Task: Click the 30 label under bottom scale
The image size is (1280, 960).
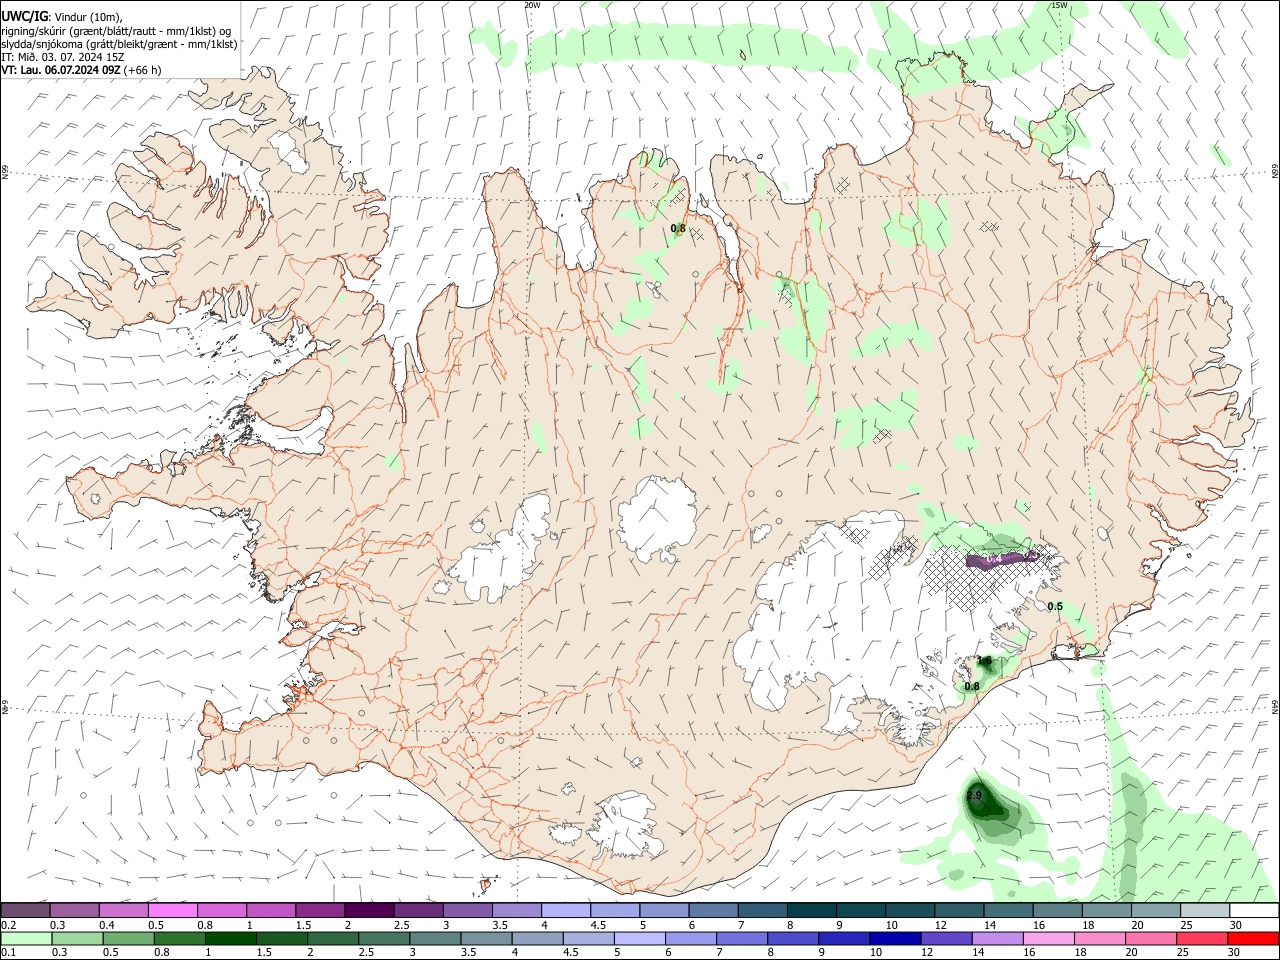Action: click(1236, 953)
